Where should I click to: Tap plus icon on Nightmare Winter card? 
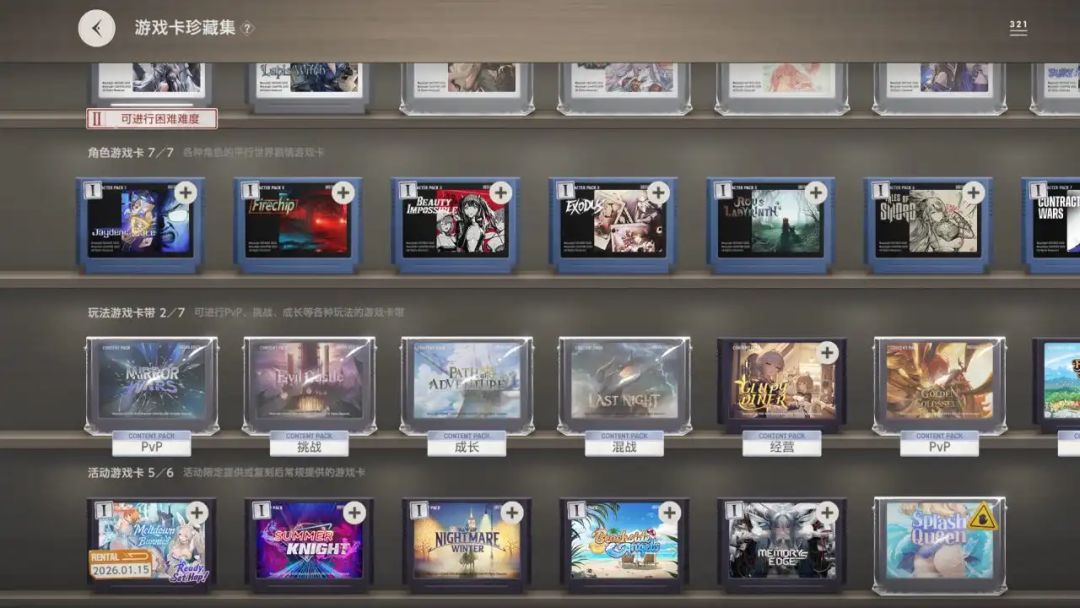point(512,512)
